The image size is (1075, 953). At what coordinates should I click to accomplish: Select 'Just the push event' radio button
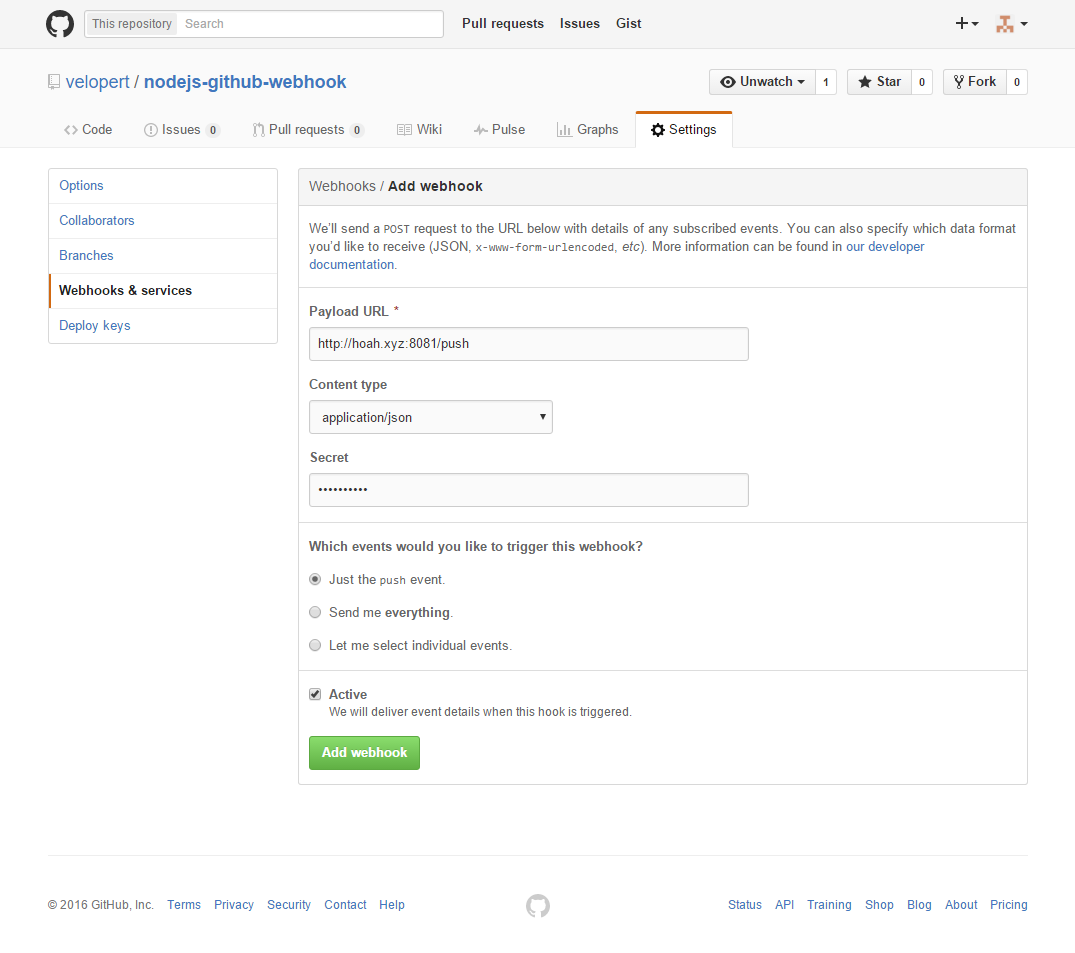(315, 579)
